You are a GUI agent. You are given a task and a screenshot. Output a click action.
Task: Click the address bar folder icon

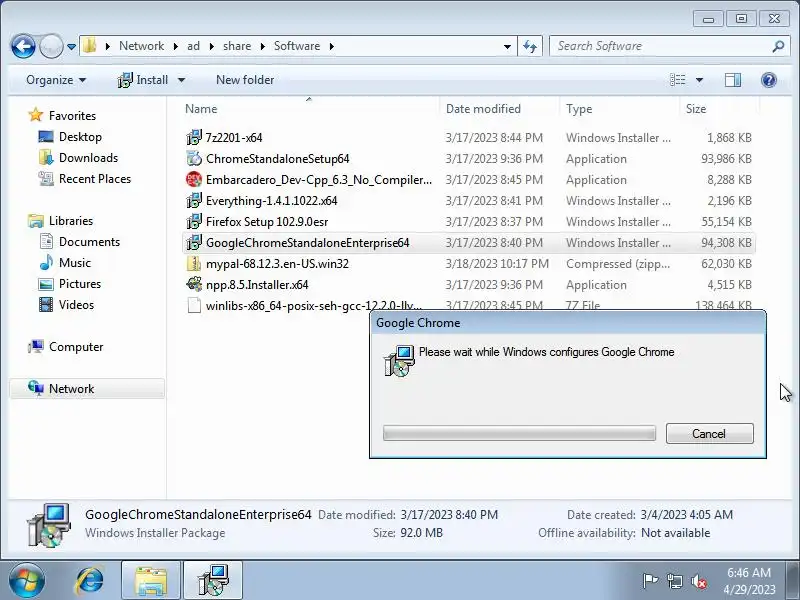pos(90,45)
